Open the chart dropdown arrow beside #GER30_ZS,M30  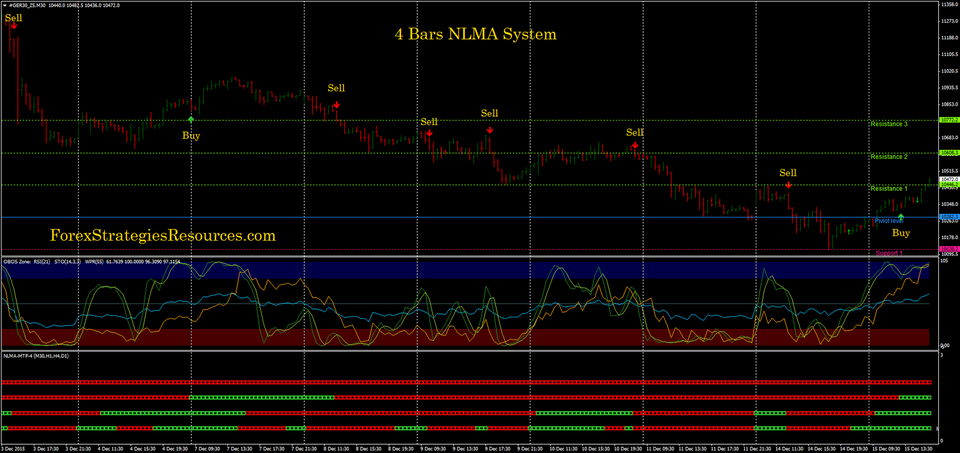click(6, 4)
